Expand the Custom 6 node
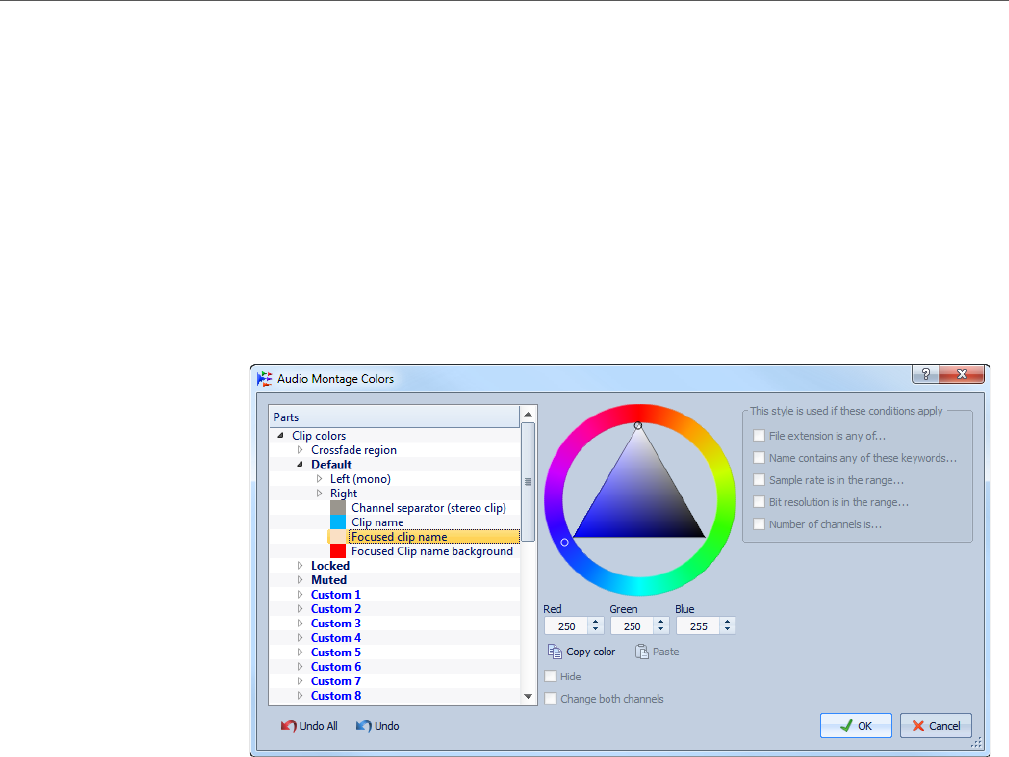This screenshot has height=757, width=1009. (300, 667)
